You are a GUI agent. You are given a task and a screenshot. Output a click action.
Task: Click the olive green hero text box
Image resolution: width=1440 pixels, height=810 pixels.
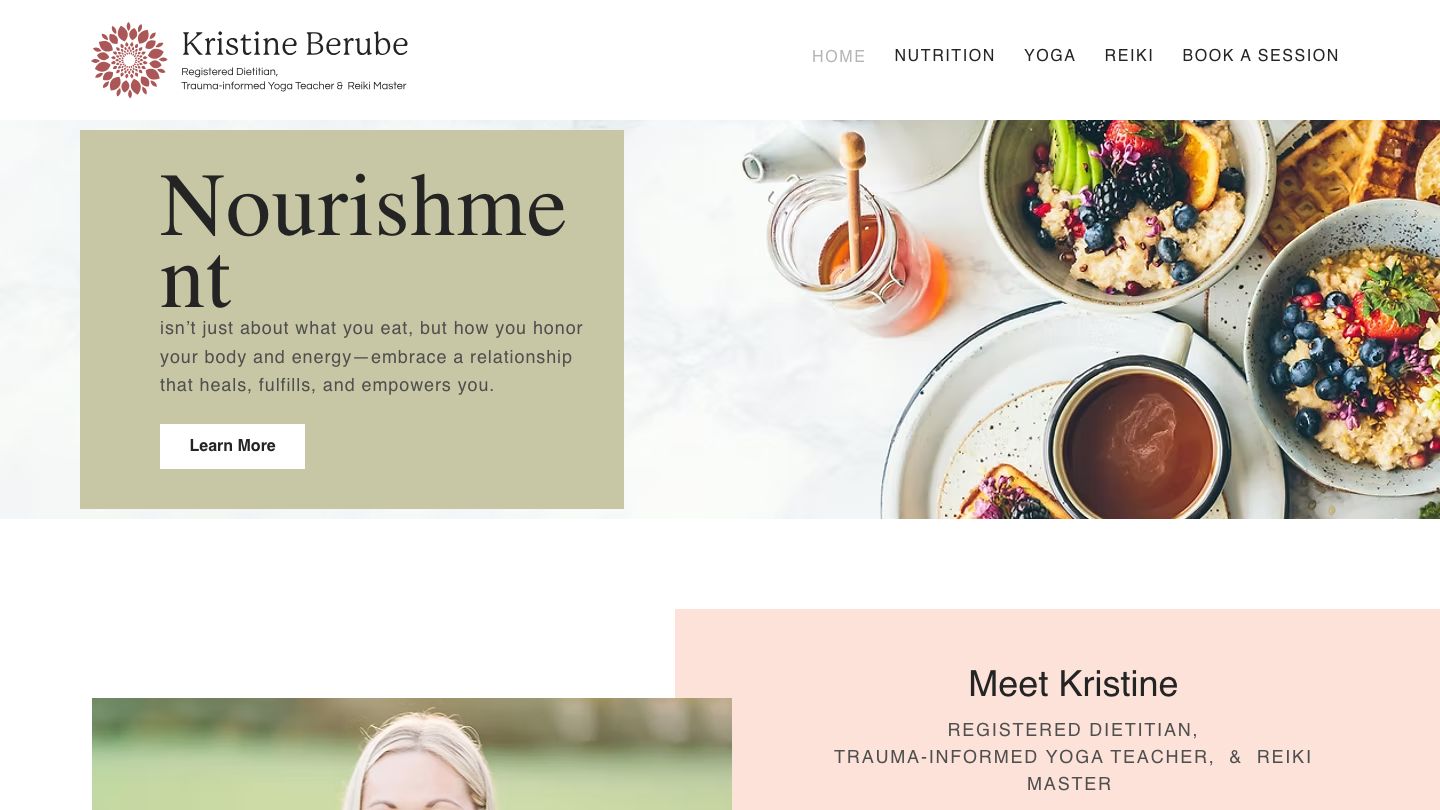tap(352, 319)
